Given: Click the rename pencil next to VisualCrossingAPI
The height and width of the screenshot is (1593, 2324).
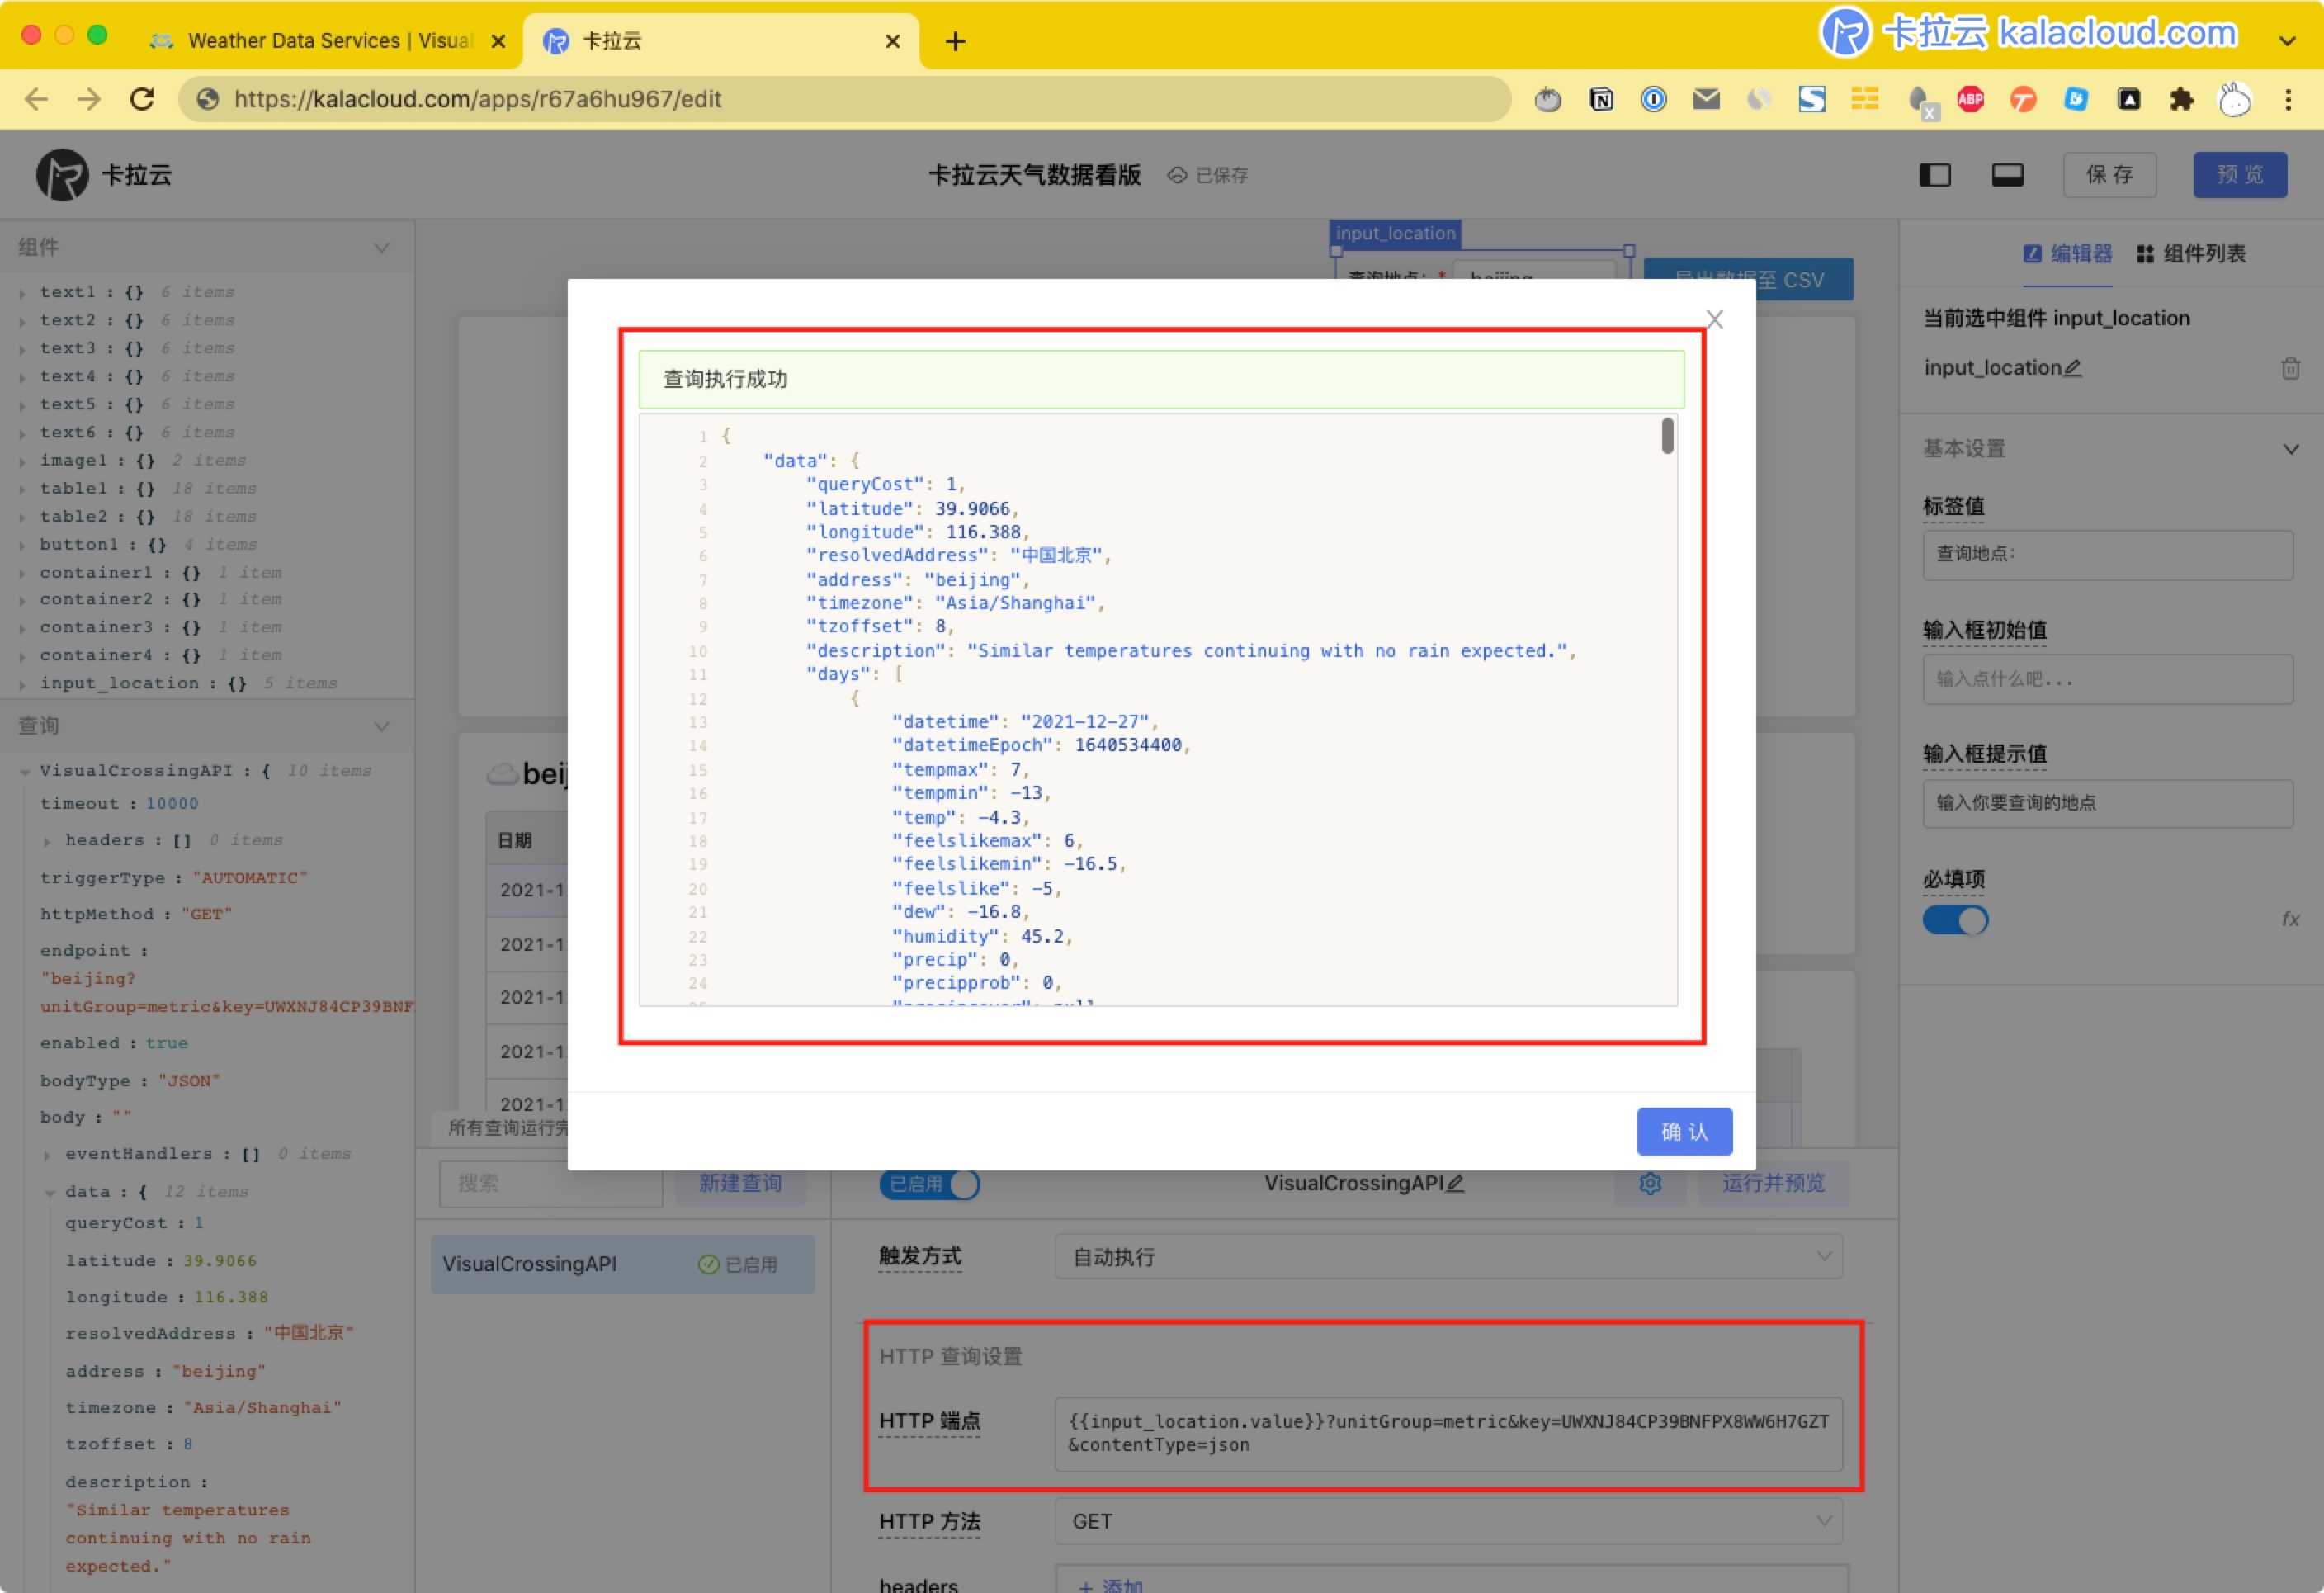Looking at the screenshot, I should pos(1456,1183).
